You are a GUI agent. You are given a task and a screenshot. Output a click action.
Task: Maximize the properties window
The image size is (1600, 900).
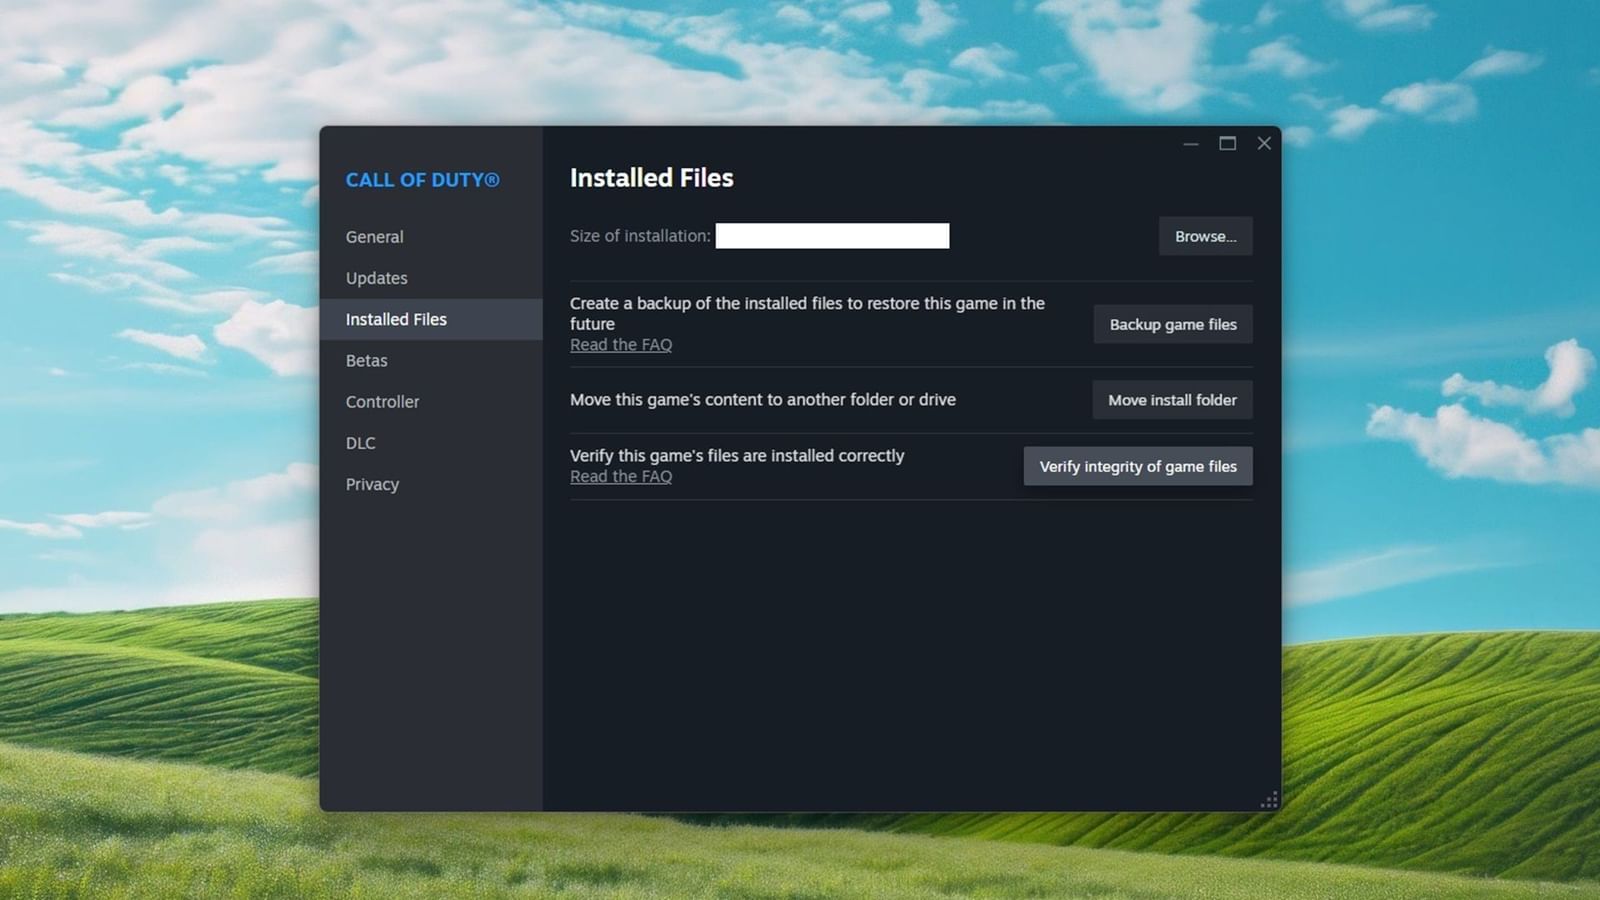(x=1227, y=143)
